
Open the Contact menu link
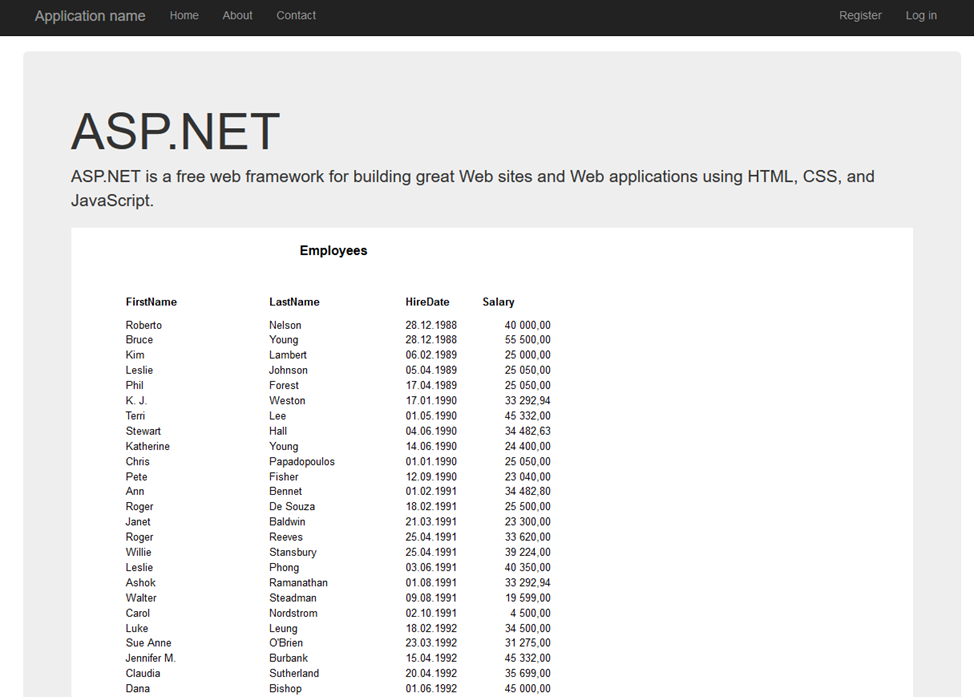coord(296,16)
